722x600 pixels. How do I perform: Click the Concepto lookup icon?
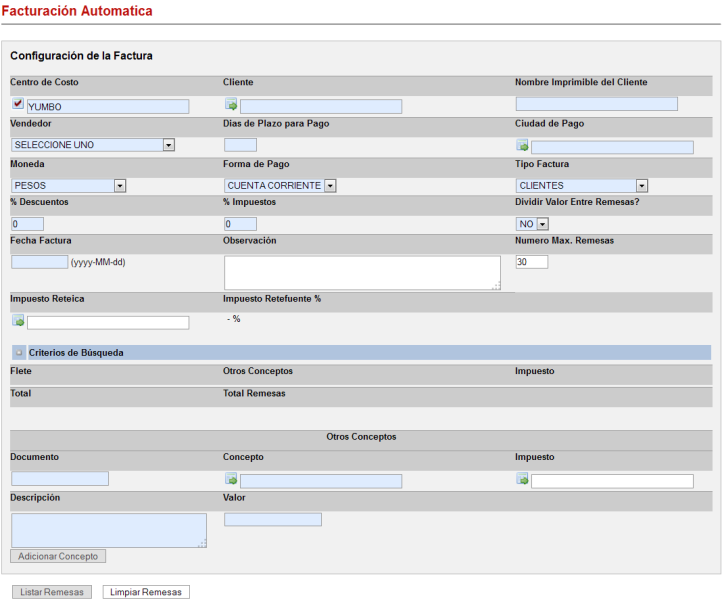231,480
